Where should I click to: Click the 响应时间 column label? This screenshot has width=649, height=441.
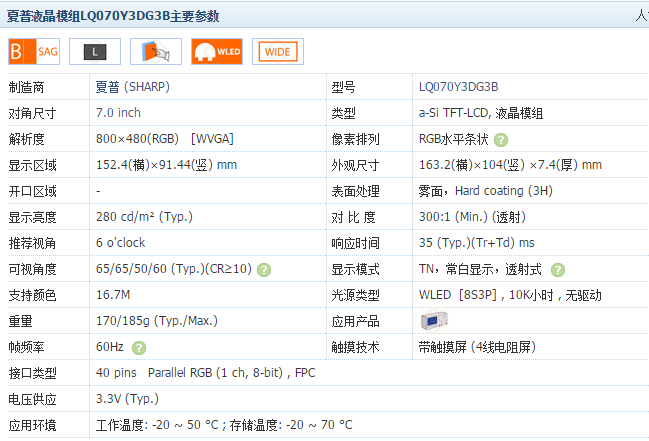tap(355, 243)
